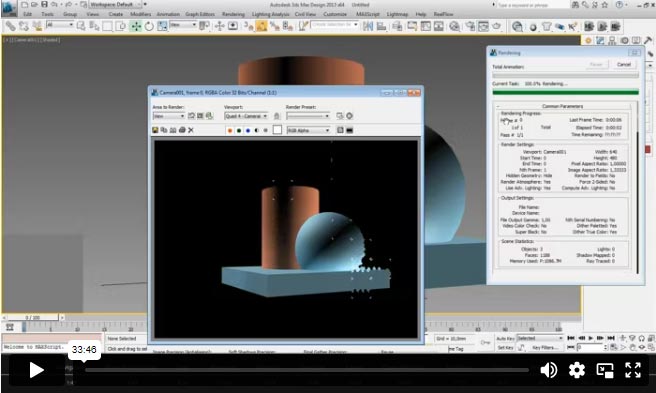The image size is (656, 393).
Task: Toggle Monochrome display in render window
Action: click(x=266, y=131)
